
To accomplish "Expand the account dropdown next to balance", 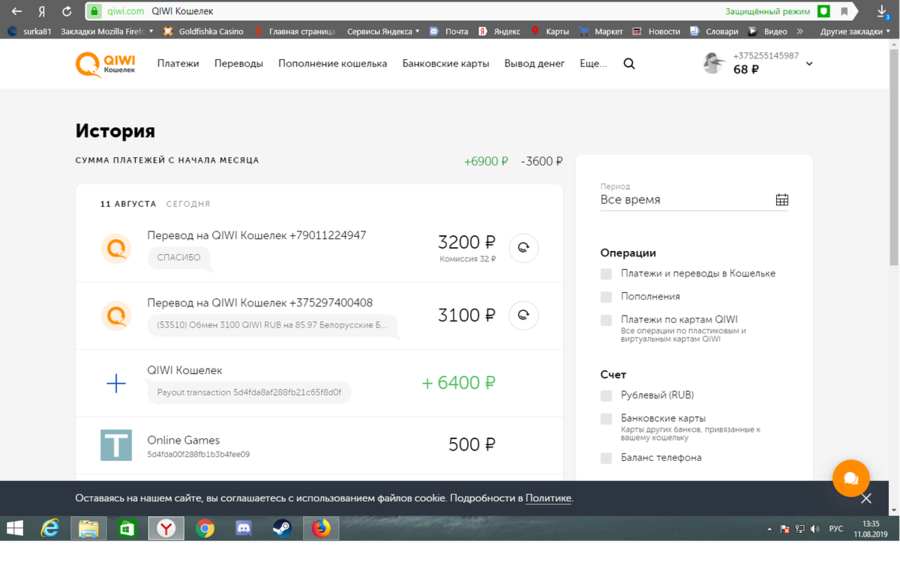I will (809, 64).
